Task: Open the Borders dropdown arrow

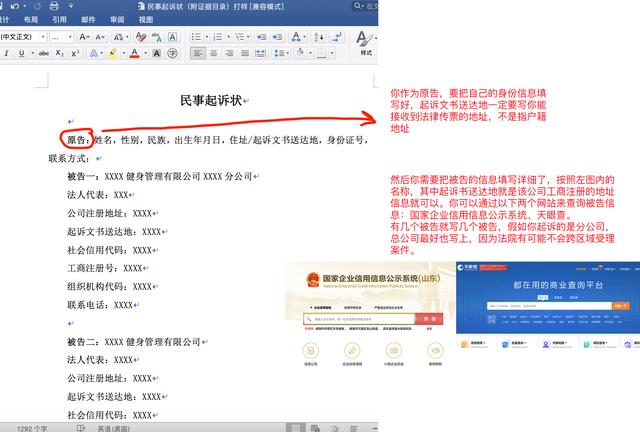Action: (x=332, y=53)
